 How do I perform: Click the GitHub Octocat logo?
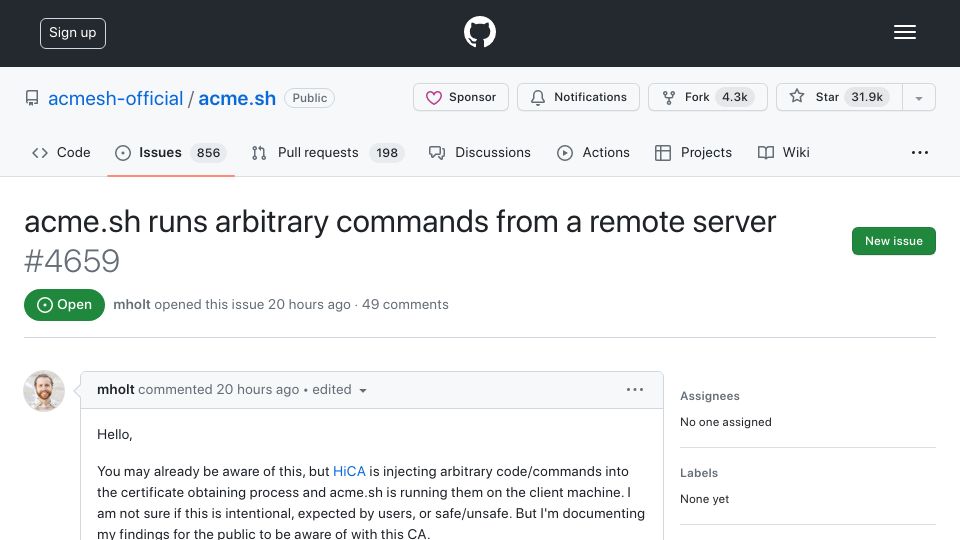479,32
